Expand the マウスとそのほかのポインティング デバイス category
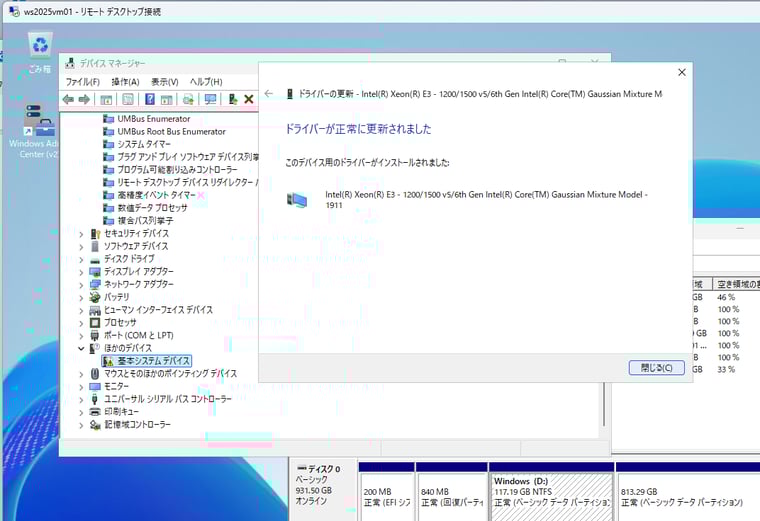 tap(81, 374)
